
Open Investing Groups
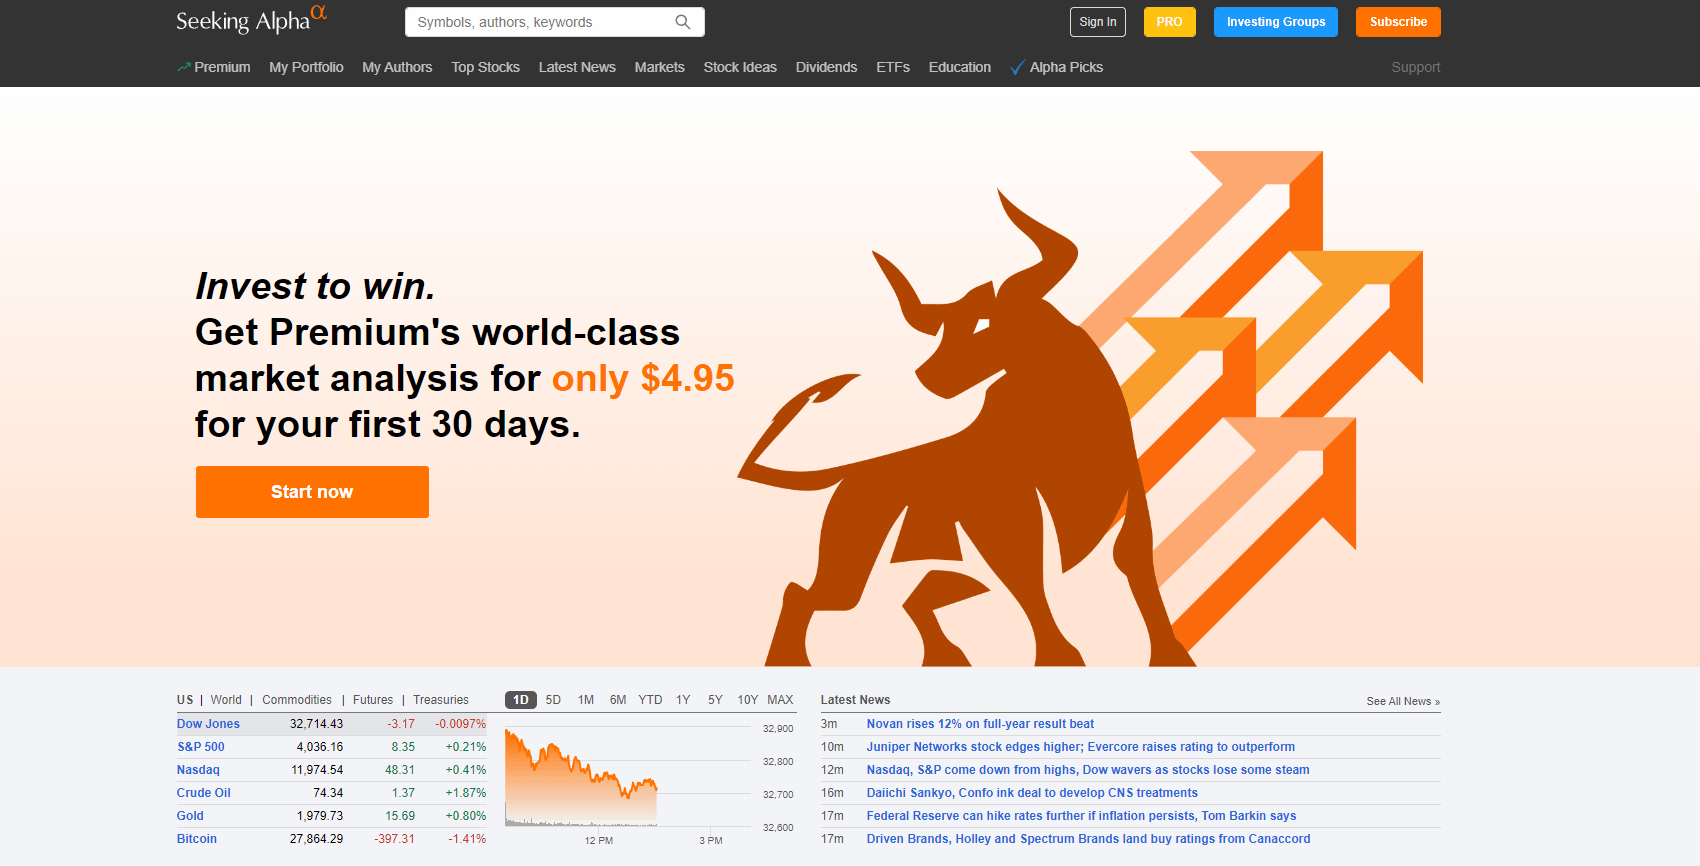pos(1276,22)
